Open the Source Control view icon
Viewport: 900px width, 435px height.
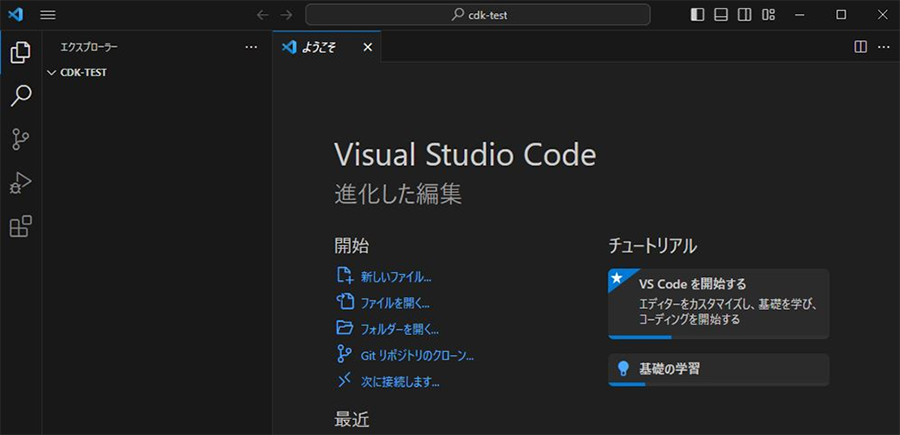click(x=21, y=139)
